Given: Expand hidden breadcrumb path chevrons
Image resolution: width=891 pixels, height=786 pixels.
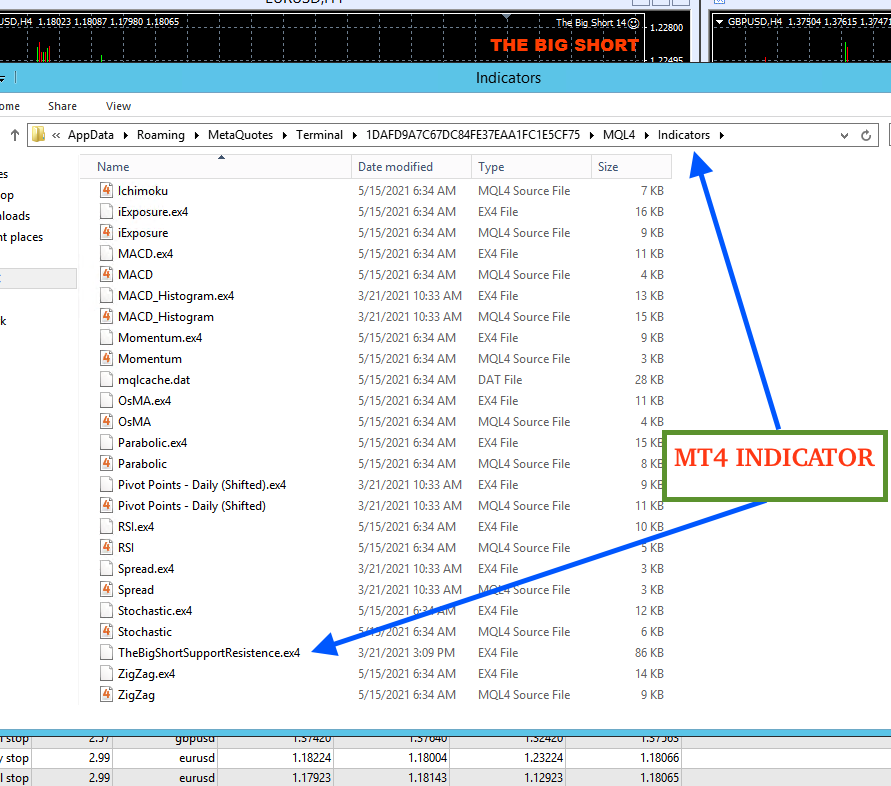Looking at the screenshot, I should point(56,135).
